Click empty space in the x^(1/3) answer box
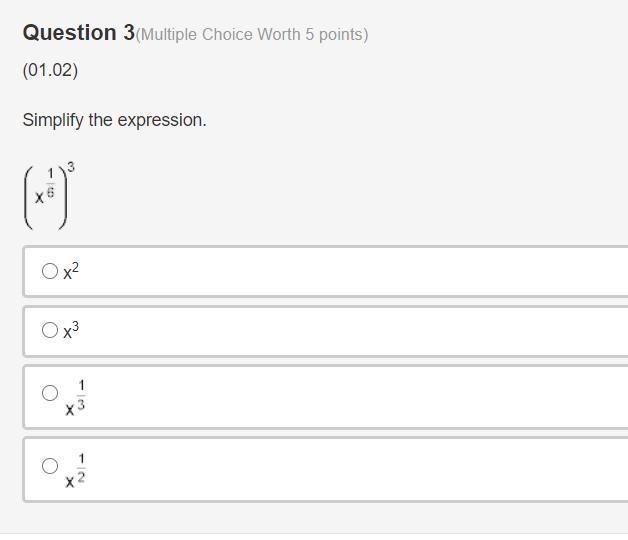 pyautogui.click(x=350, y=397)
